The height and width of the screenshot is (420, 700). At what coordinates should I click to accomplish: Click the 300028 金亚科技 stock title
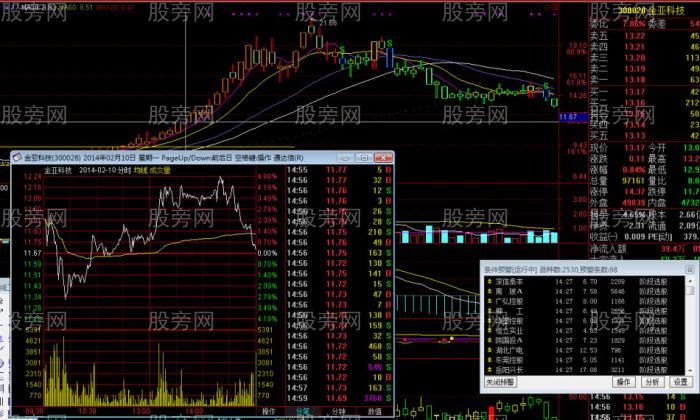tap(651, 11)
